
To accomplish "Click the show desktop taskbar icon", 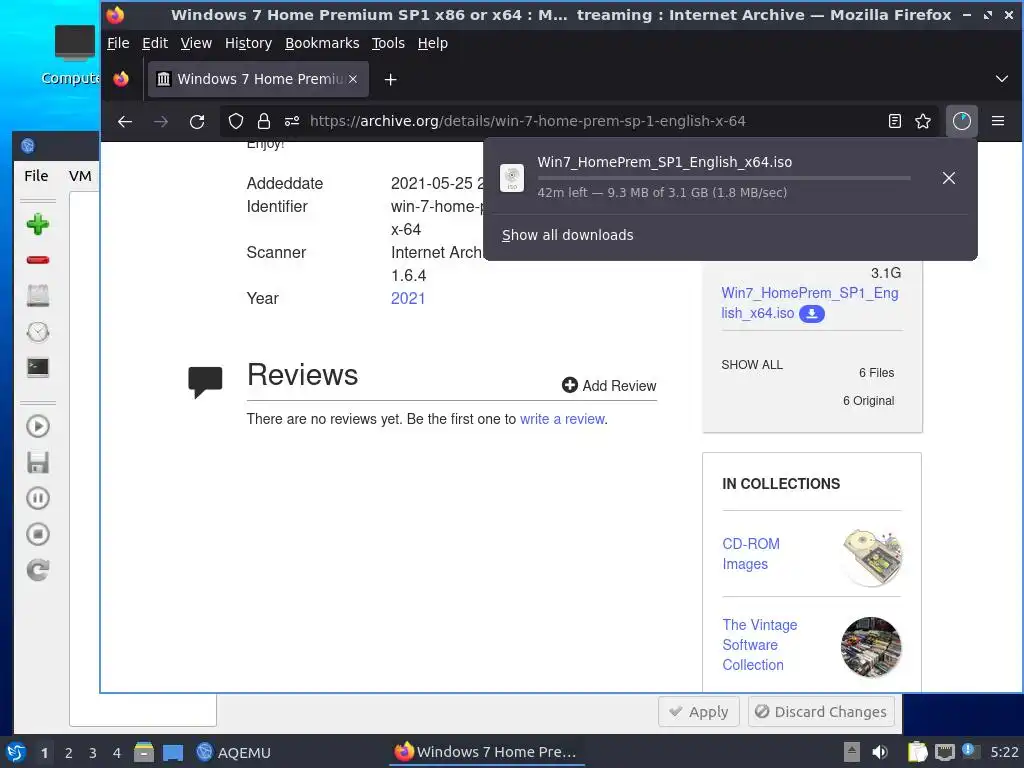I will [x=173, y=752].
